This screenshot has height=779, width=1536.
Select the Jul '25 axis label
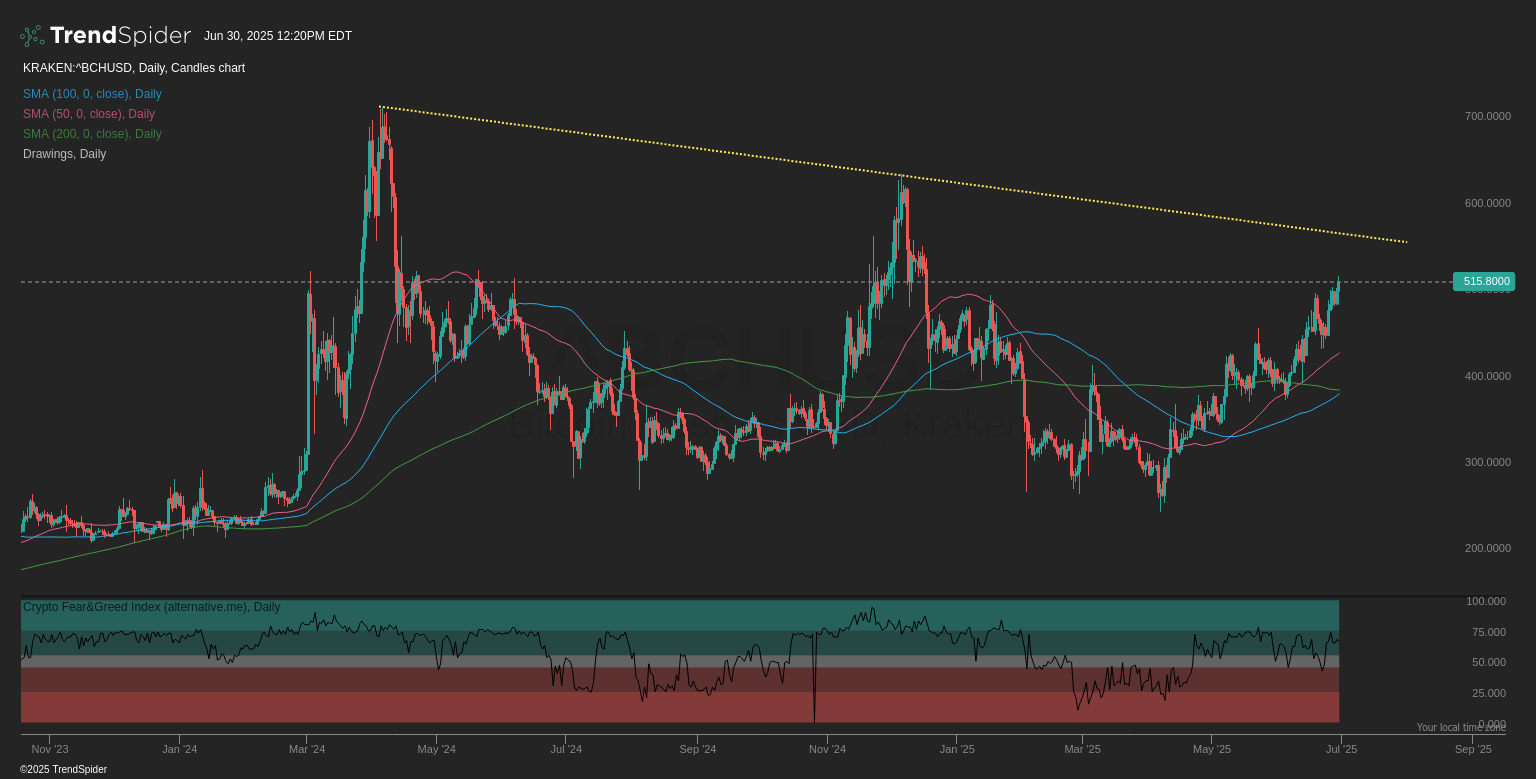1341,748
